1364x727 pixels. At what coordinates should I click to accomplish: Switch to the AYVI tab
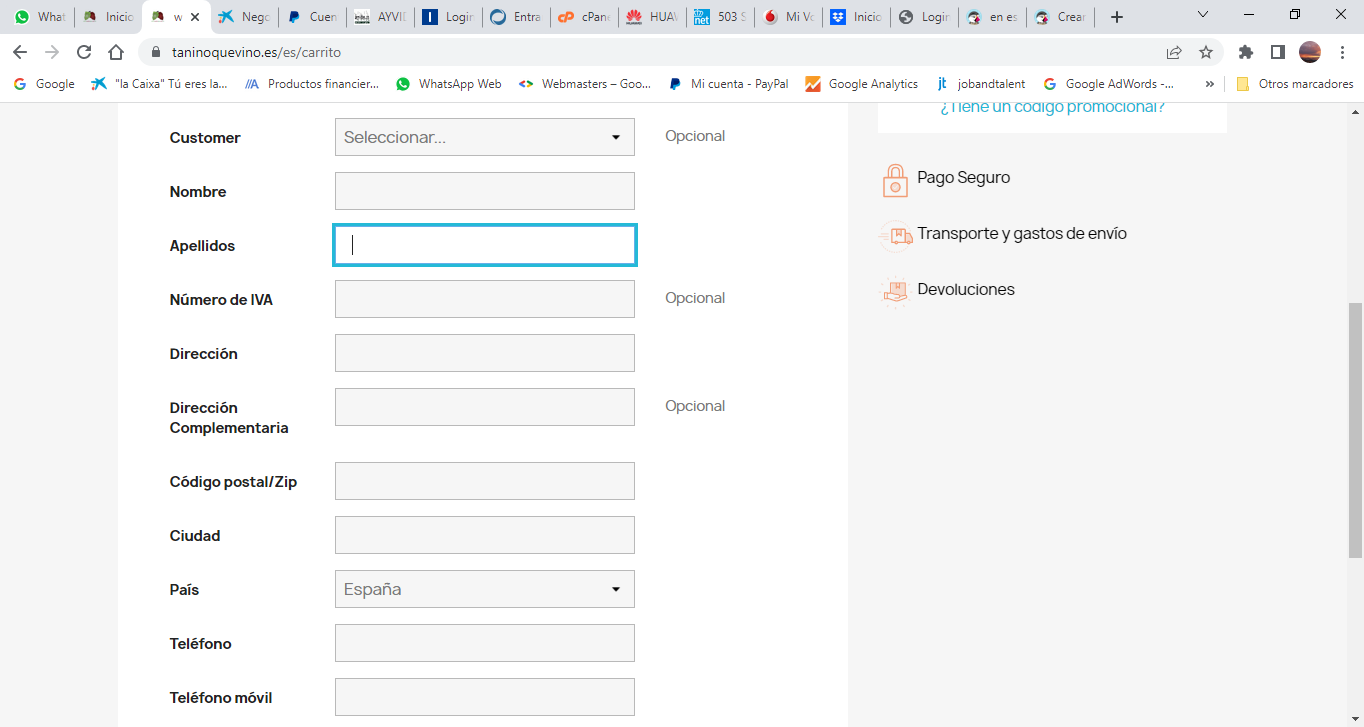click(380, 17)
